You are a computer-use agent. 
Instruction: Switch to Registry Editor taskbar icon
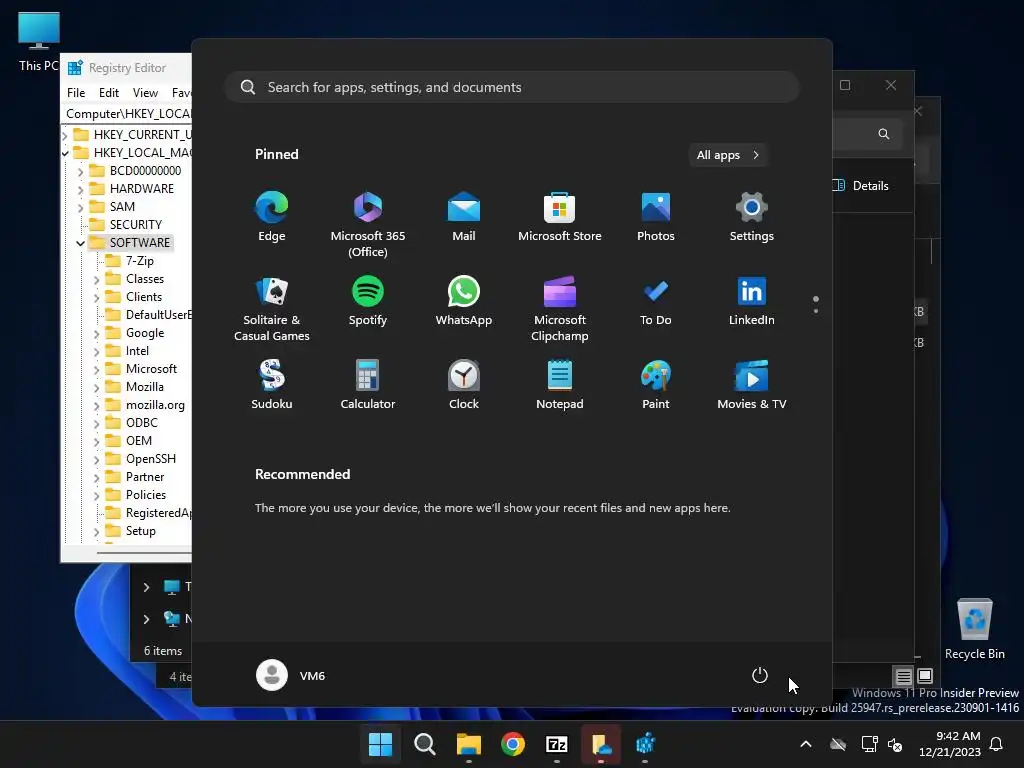(x=645, y=744)
